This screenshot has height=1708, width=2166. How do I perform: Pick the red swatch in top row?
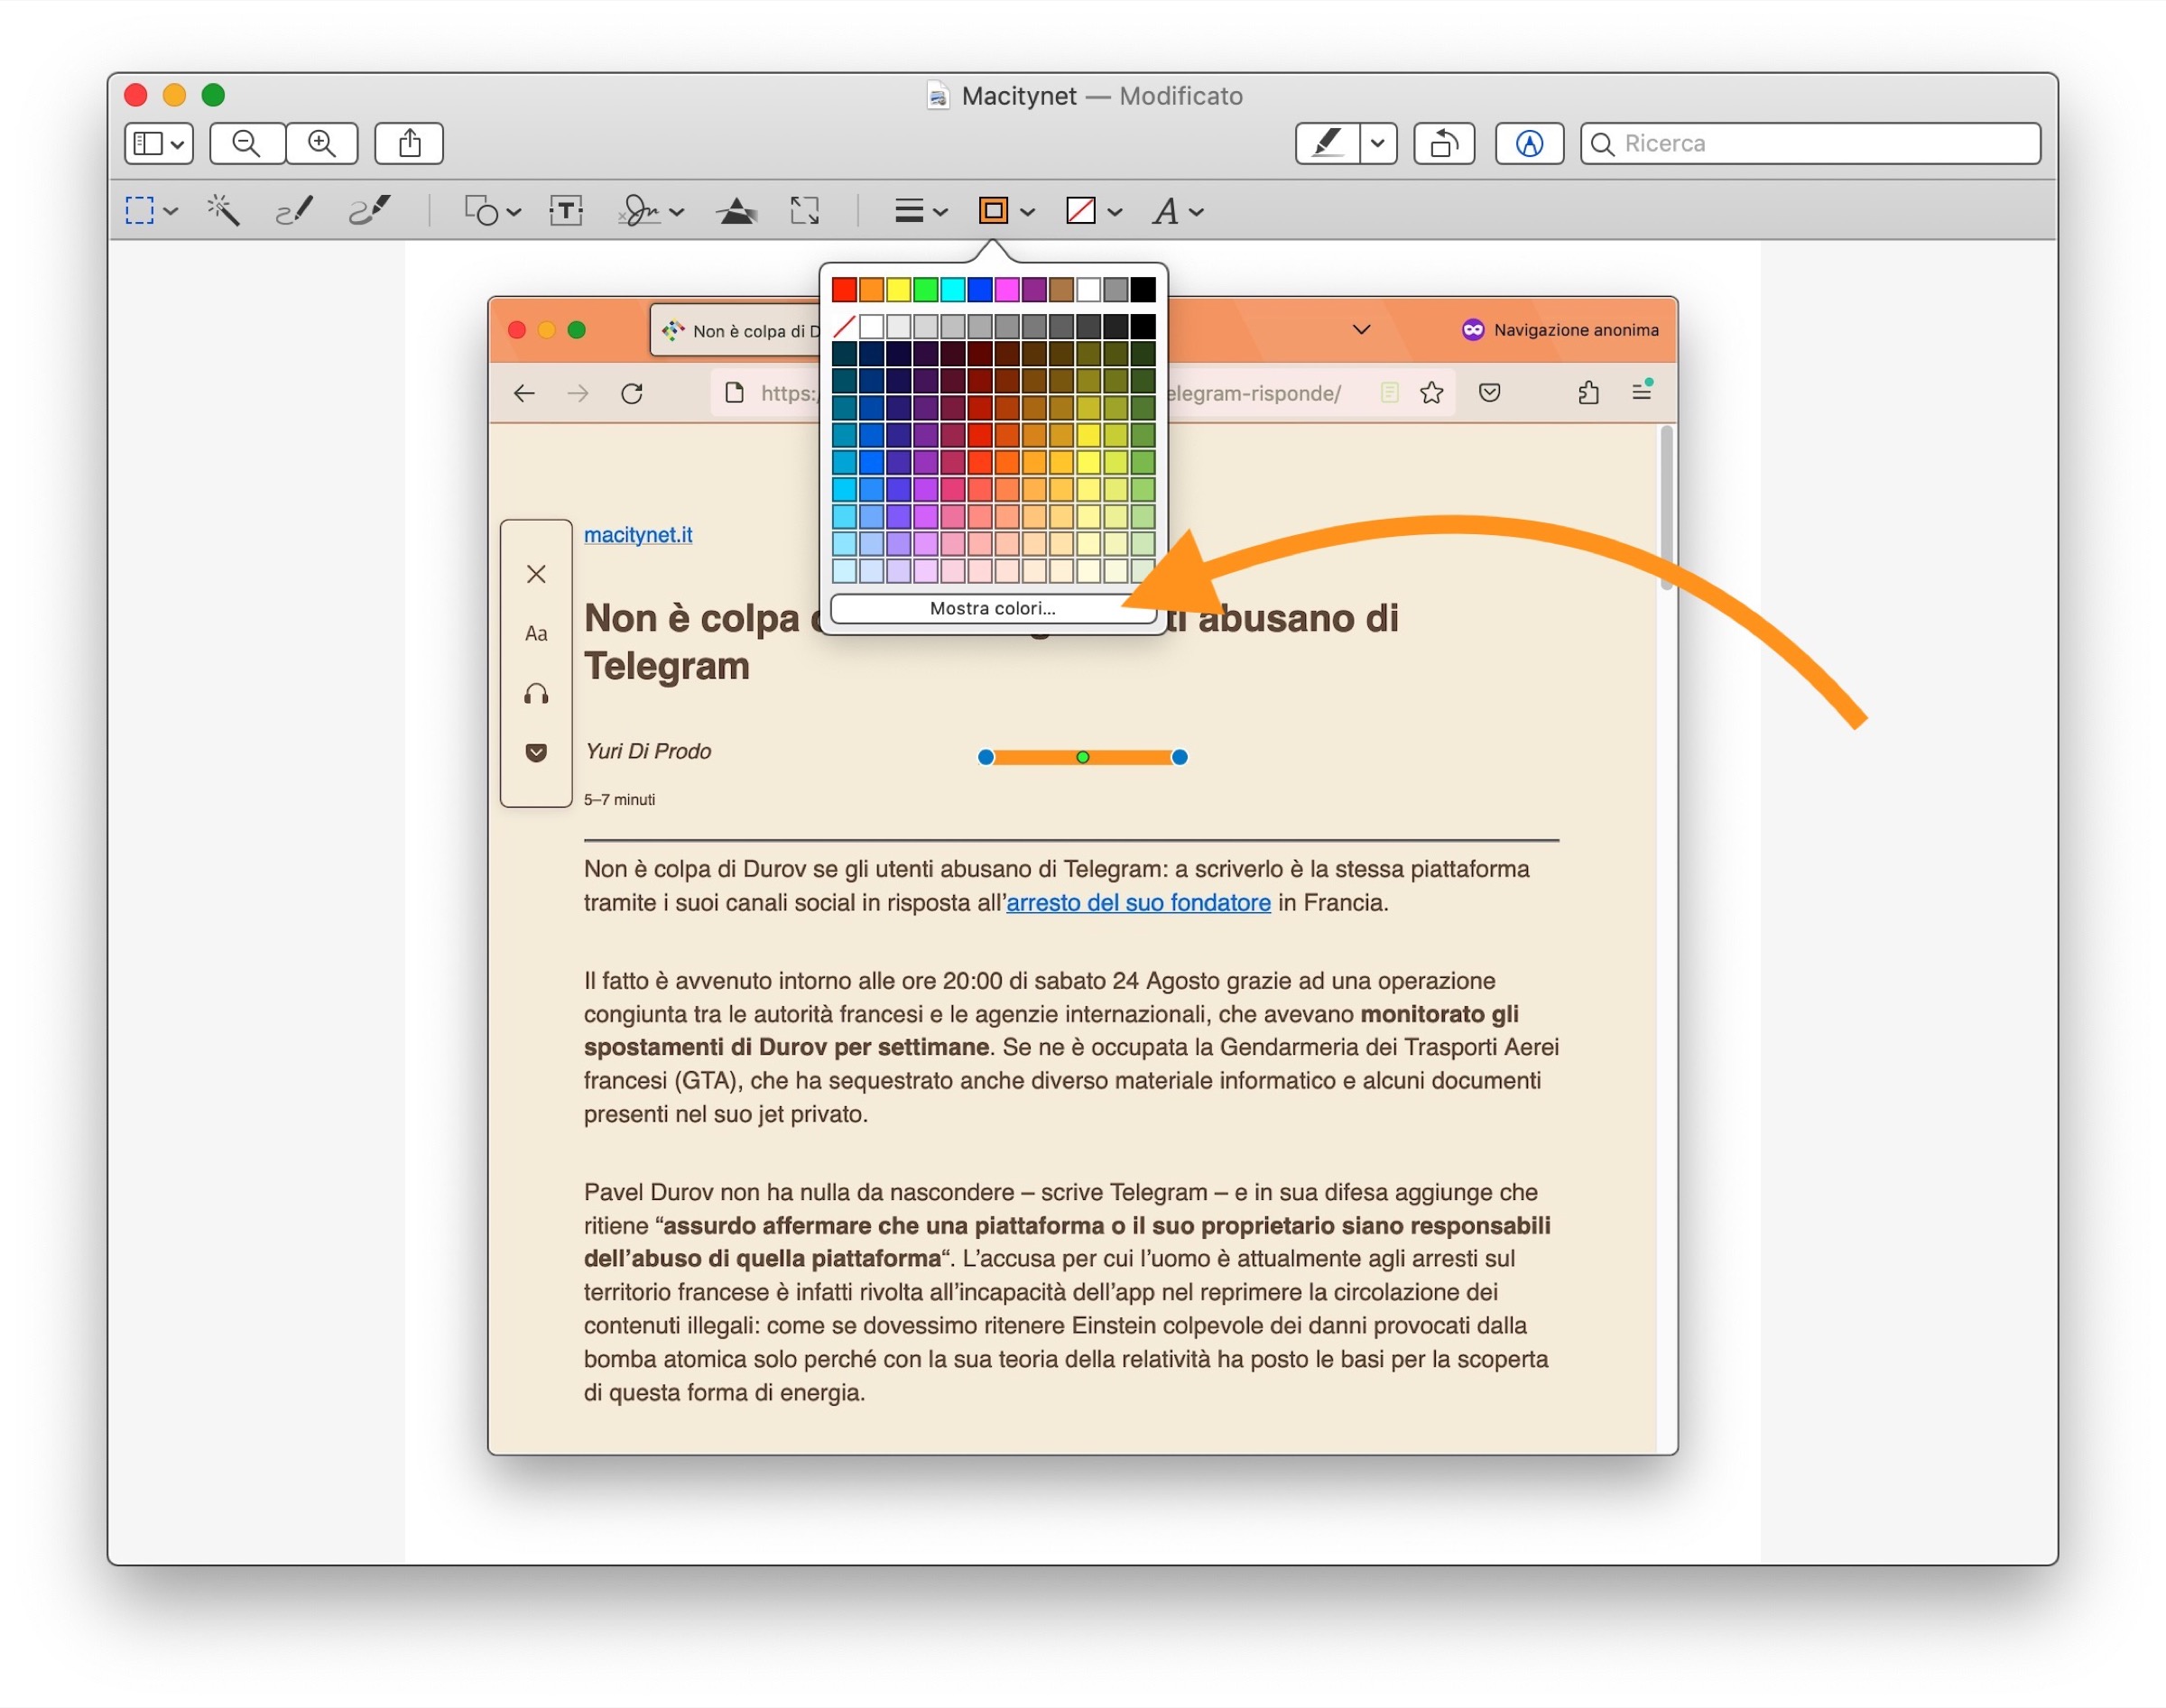(x=844, y=290)
